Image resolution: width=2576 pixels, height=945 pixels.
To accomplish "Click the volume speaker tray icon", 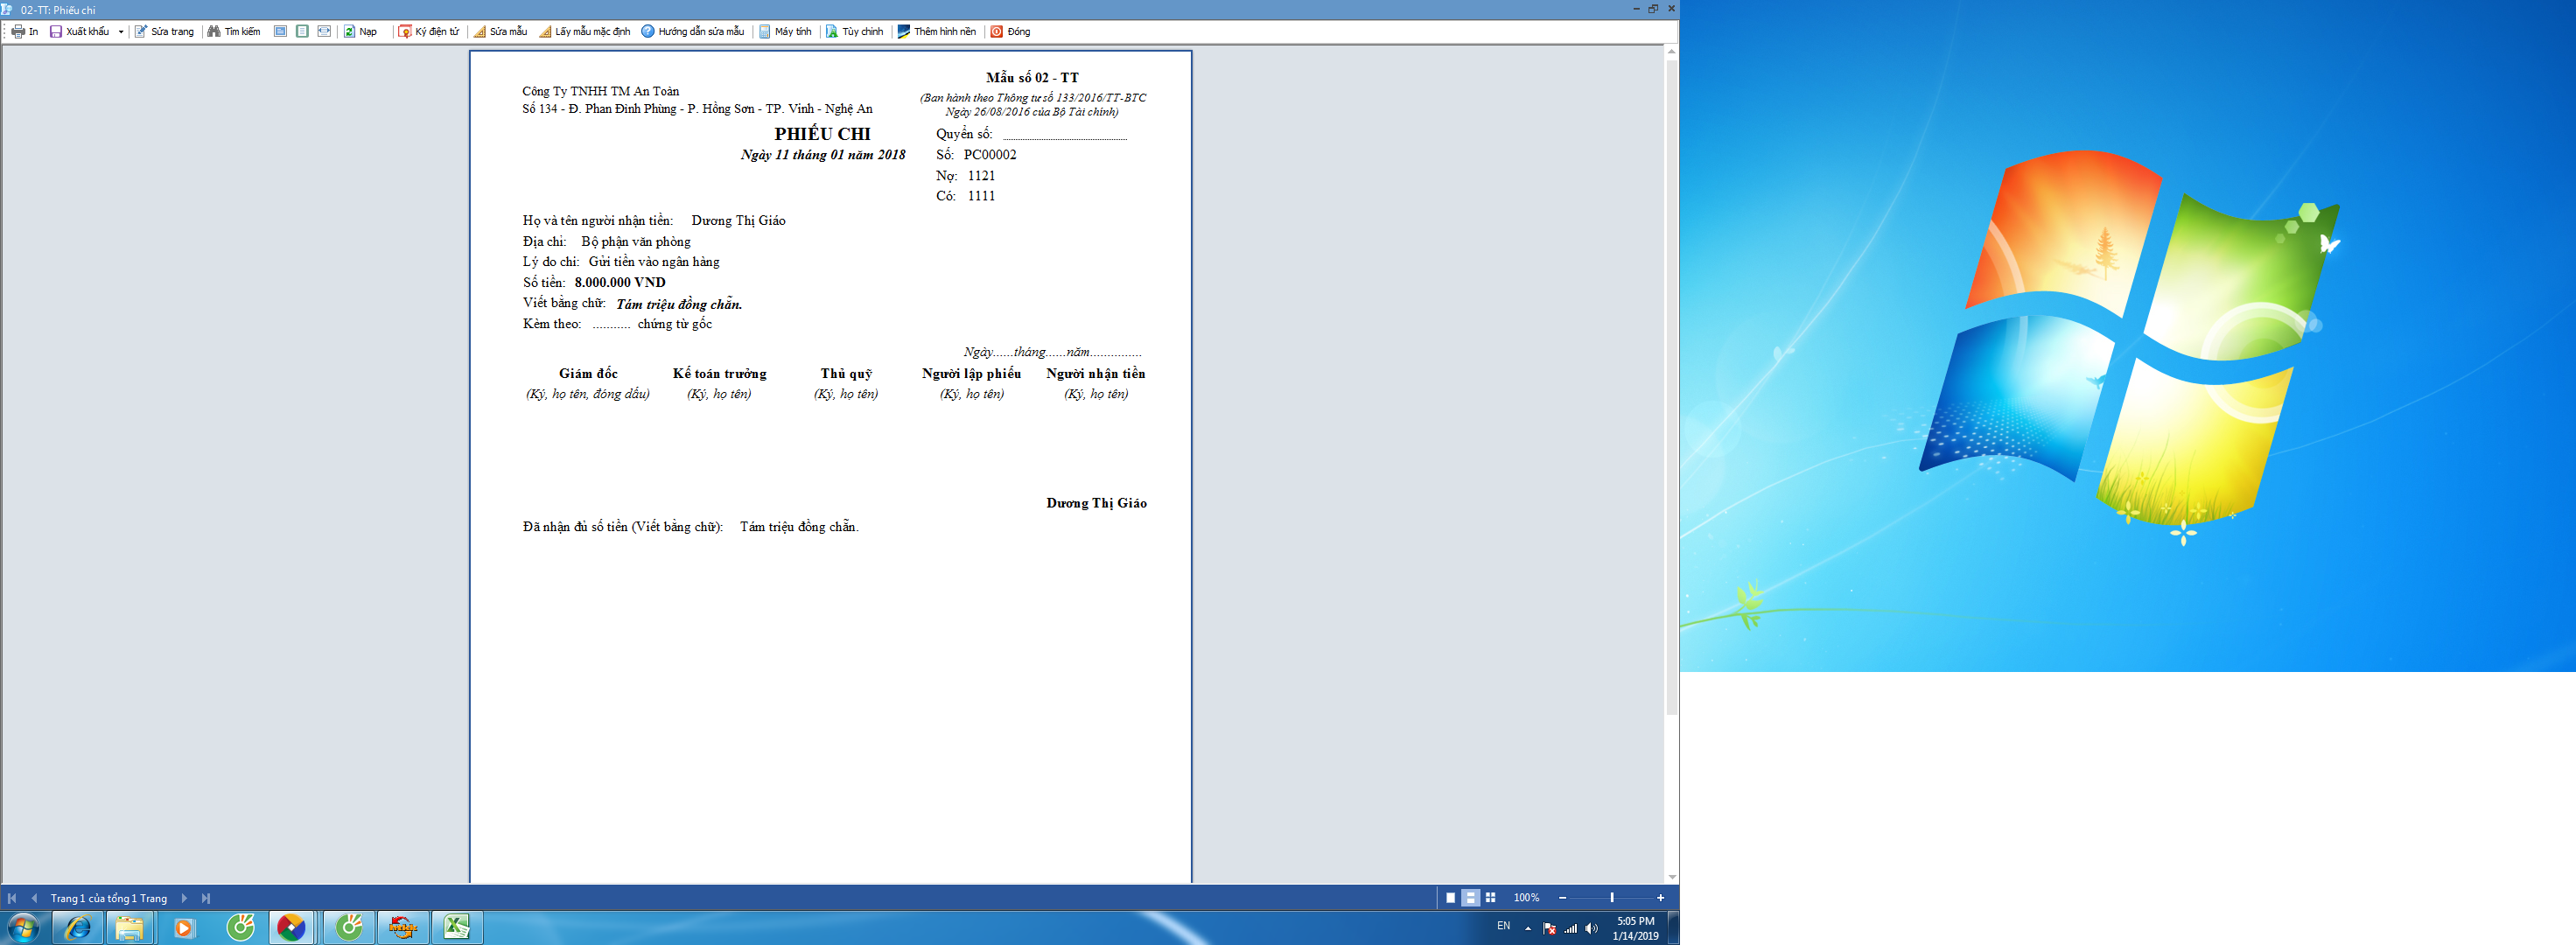I will point(1591,929).
